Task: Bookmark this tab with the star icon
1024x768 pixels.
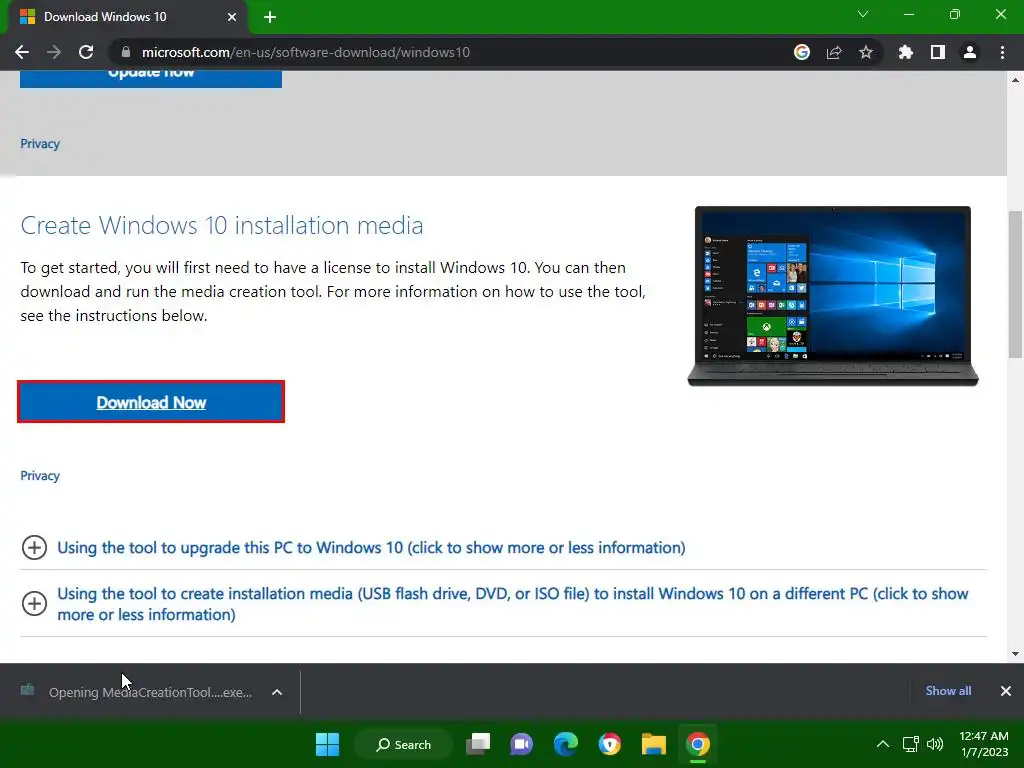Action: (866, 52)
